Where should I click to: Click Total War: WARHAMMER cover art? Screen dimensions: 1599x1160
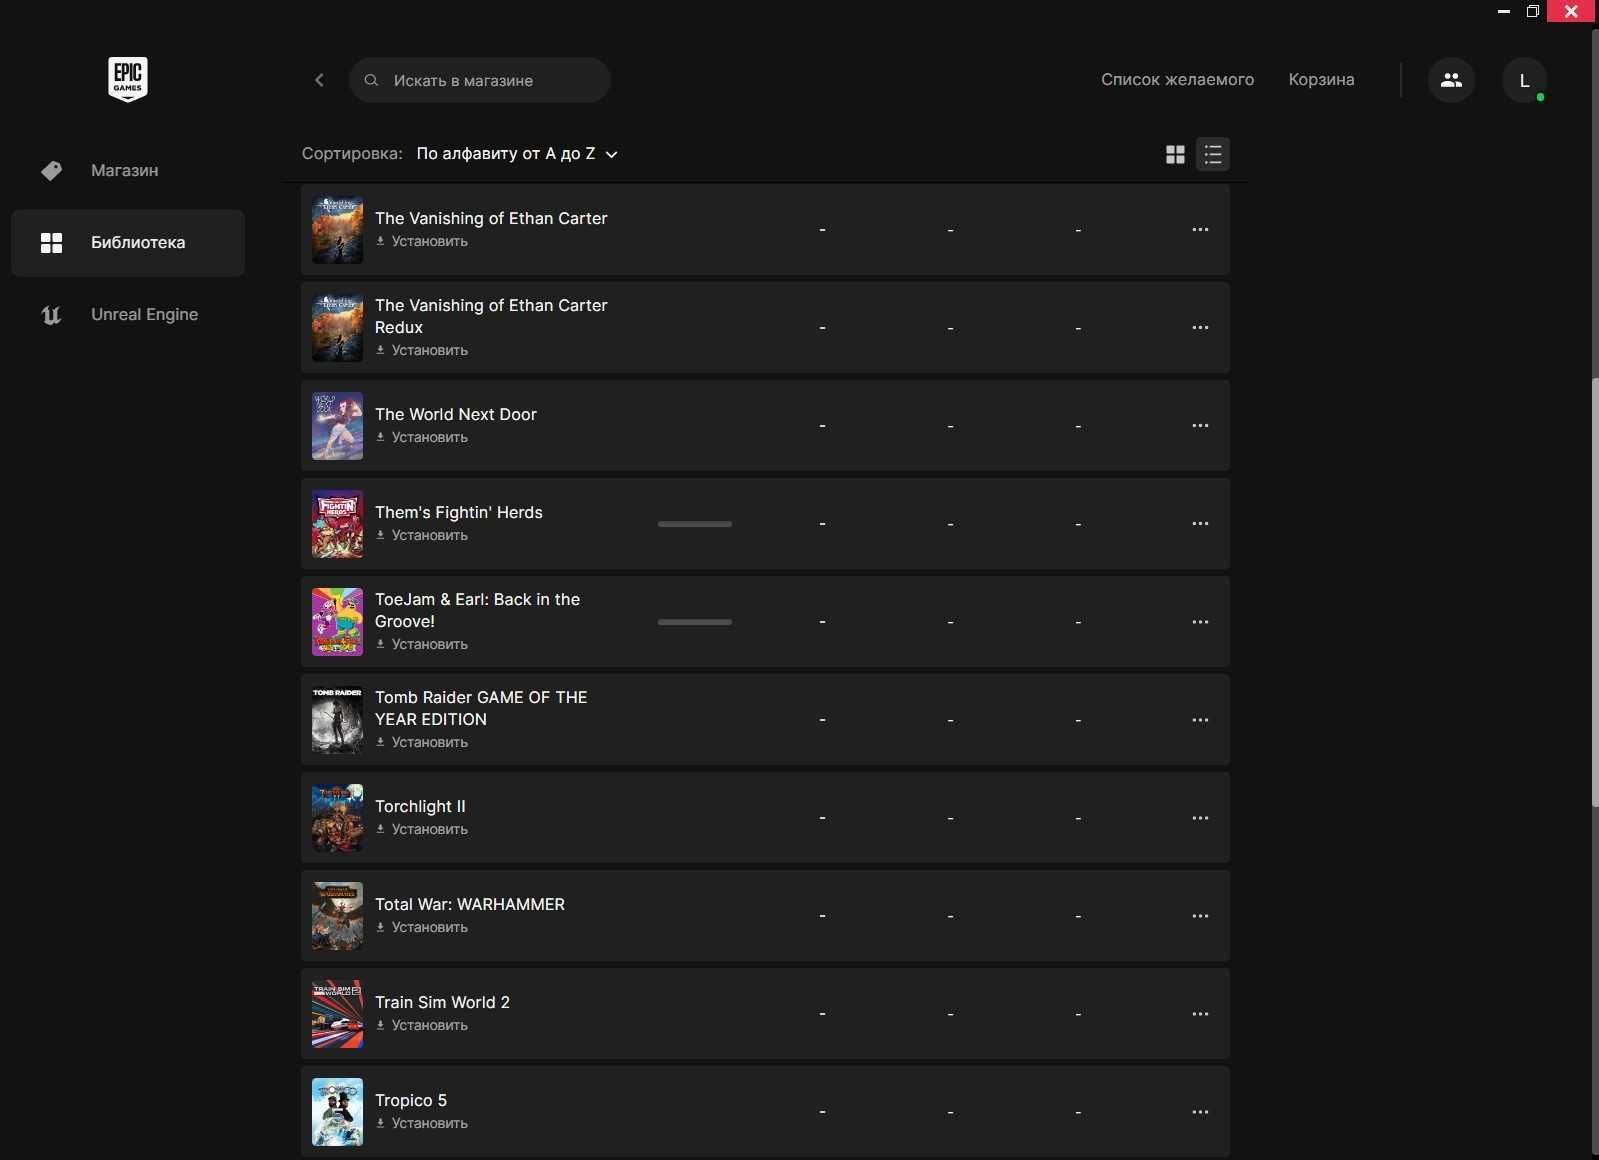(x=337, y=916)
